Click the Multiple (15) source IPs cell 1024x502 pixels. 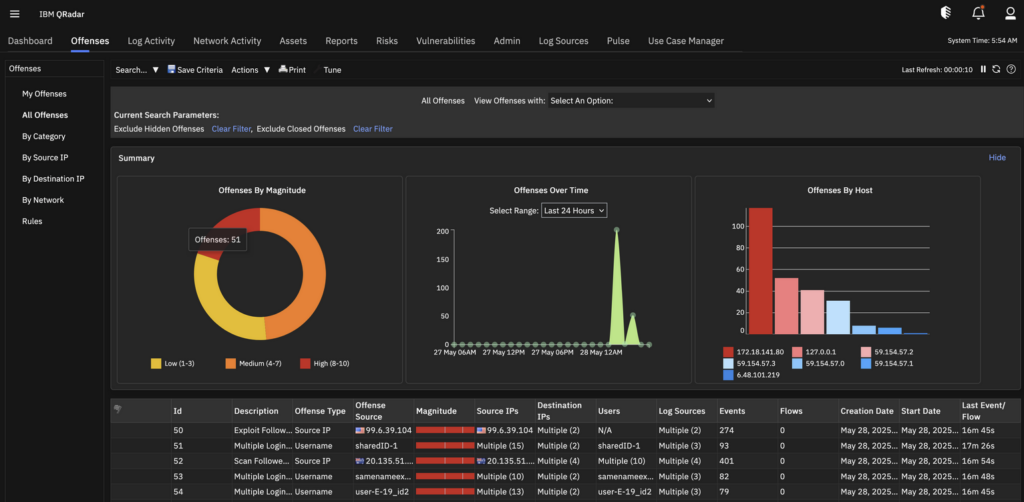click(501, 446)
